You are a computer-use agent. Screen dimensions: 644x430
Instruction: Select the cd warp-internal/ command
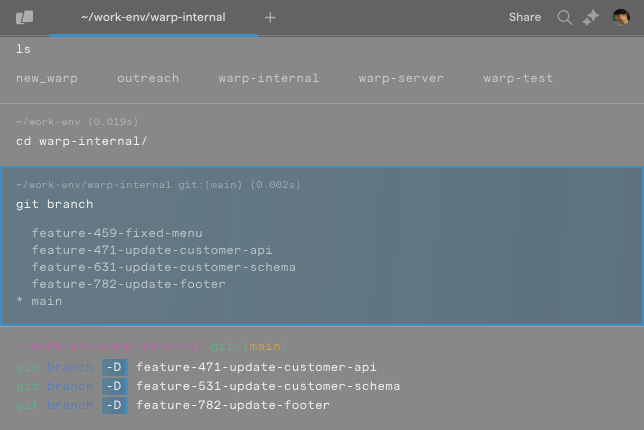point(81,141)
